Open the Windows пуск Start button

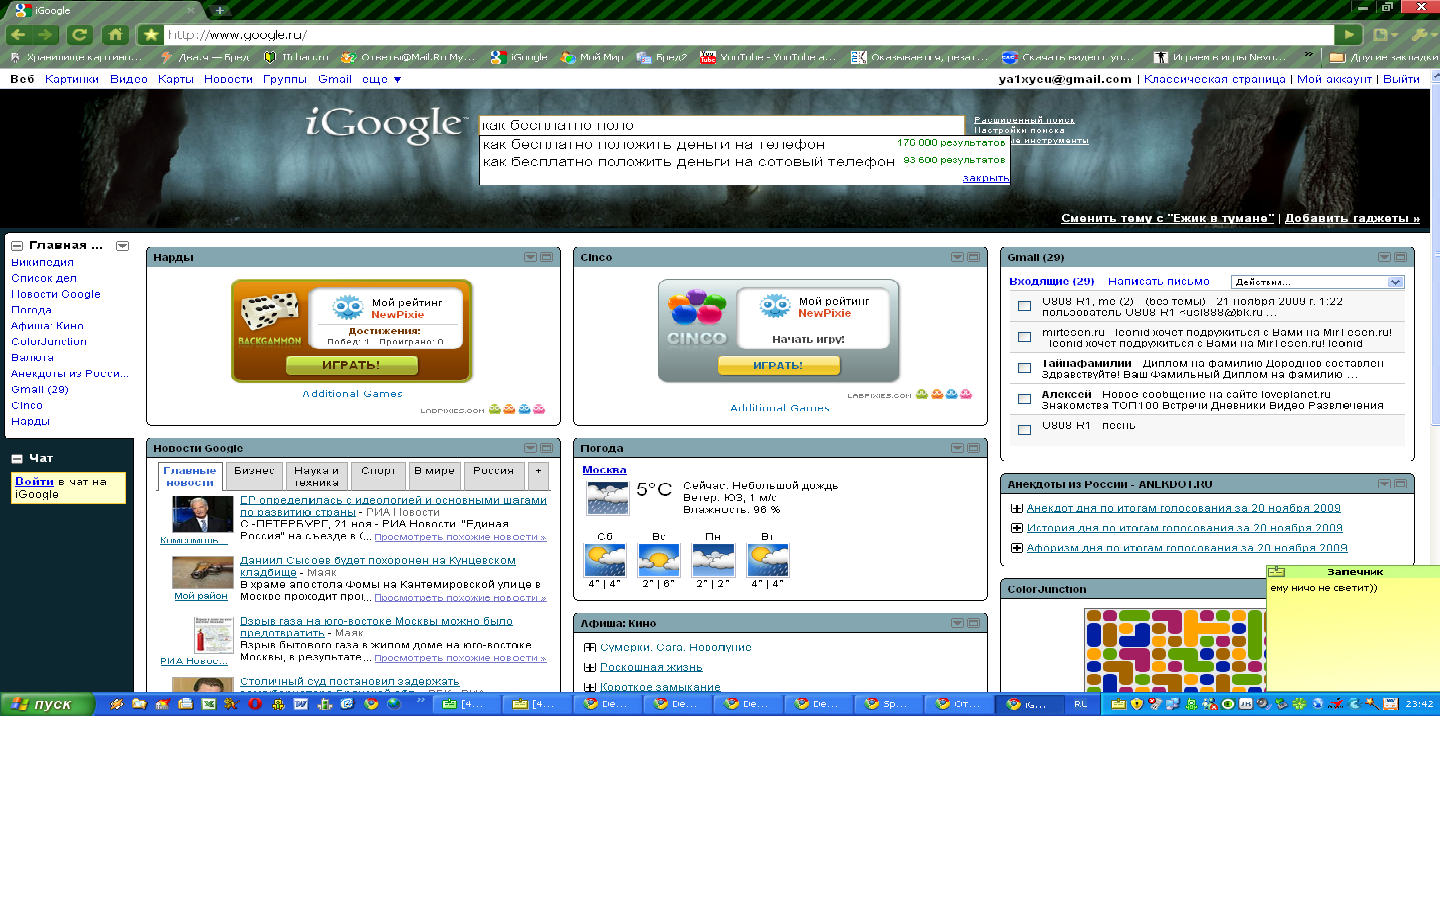point(47,704)
